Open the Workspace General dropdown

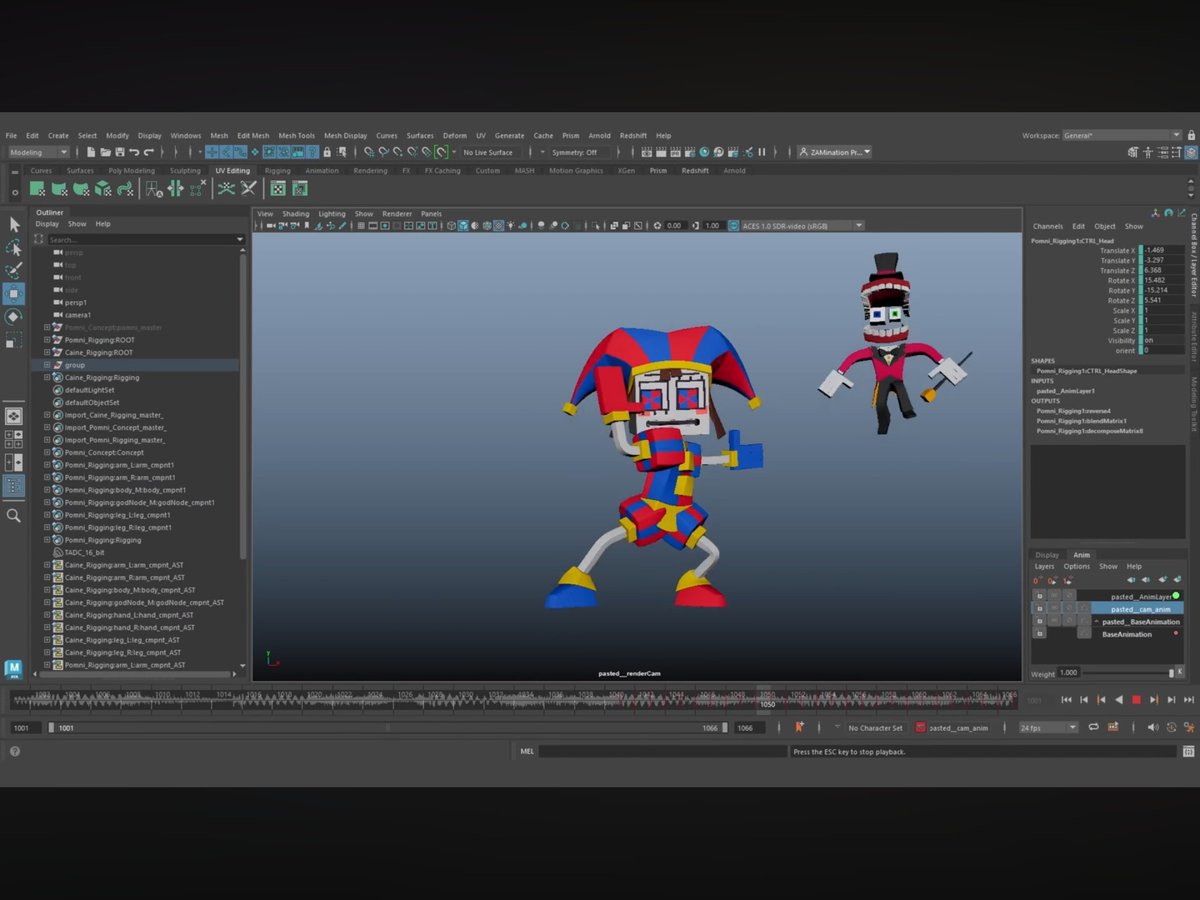[x=1122, y=135]
